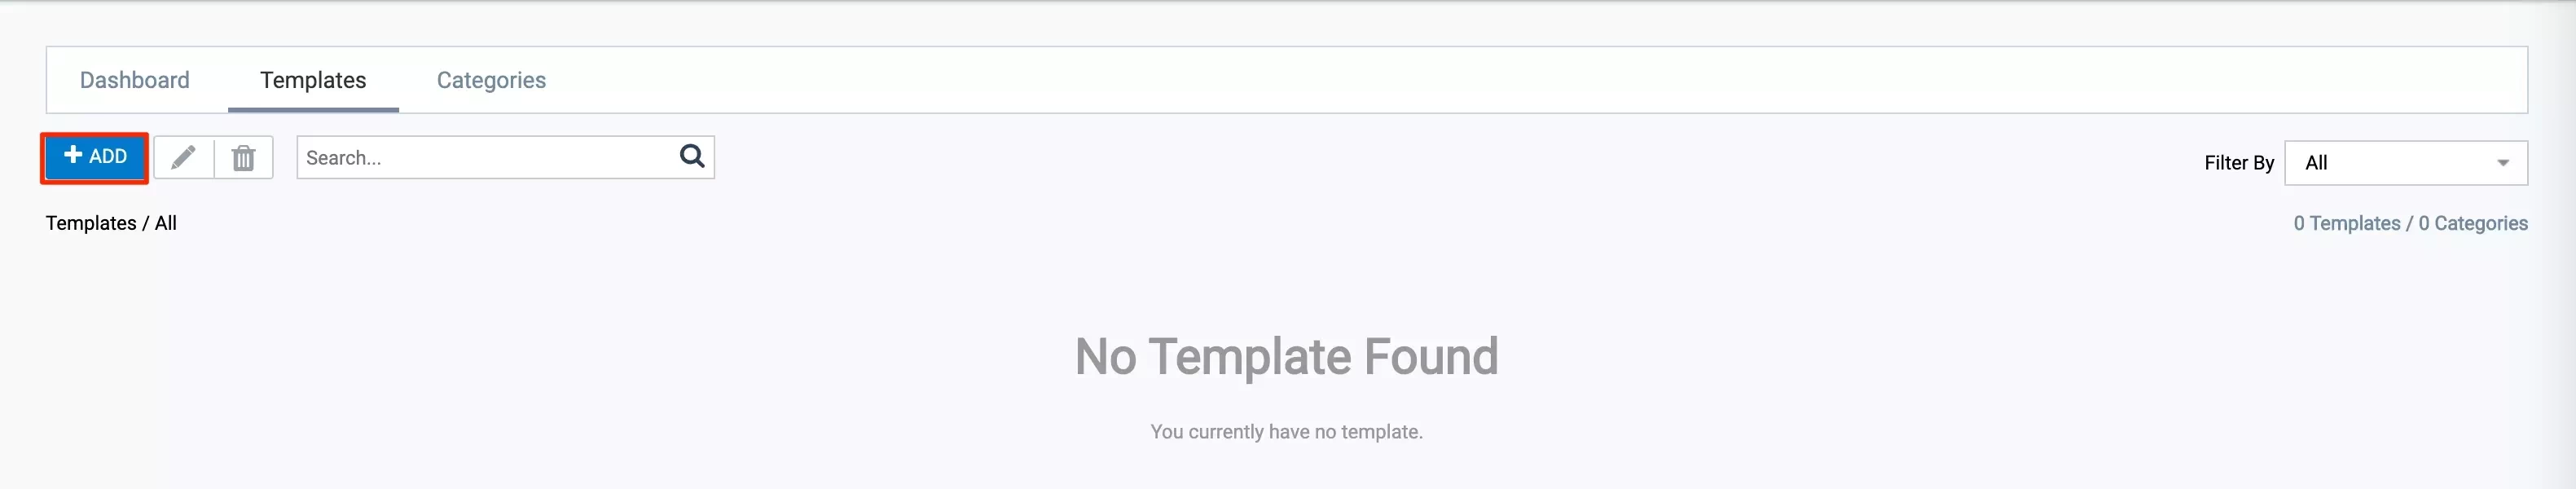
Task: Click the 'Templates' word in breadcrumb
Action: [x=91, y=223]
